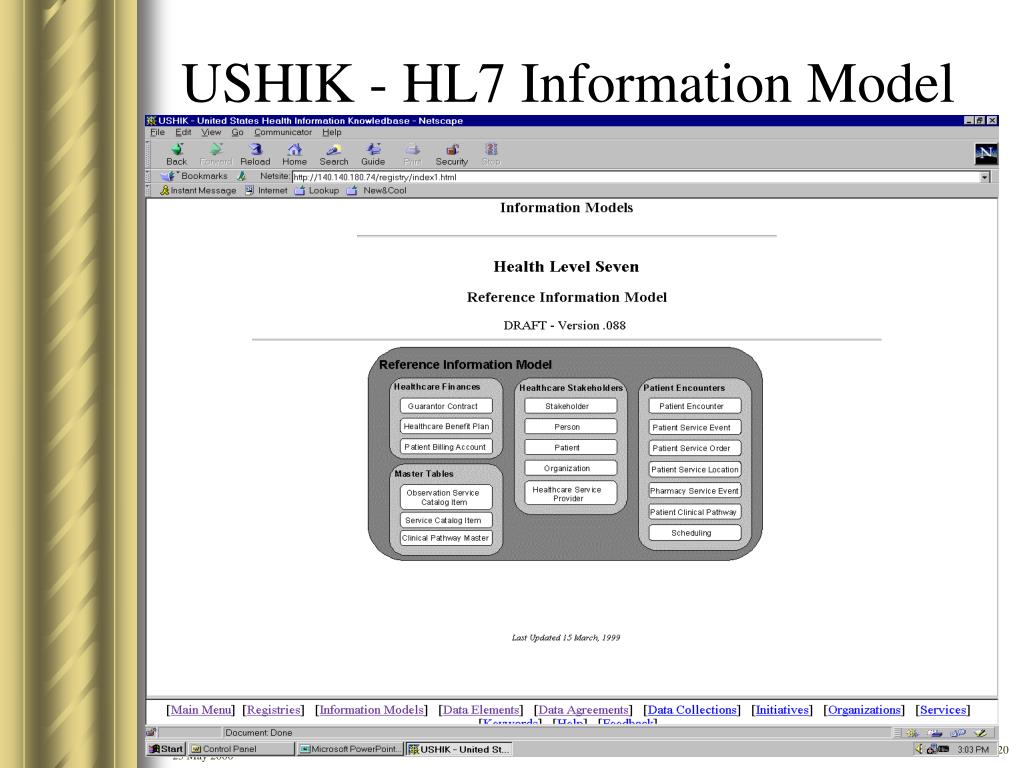
Task: Click the Netscape N logo
Action: coord(985,154)
